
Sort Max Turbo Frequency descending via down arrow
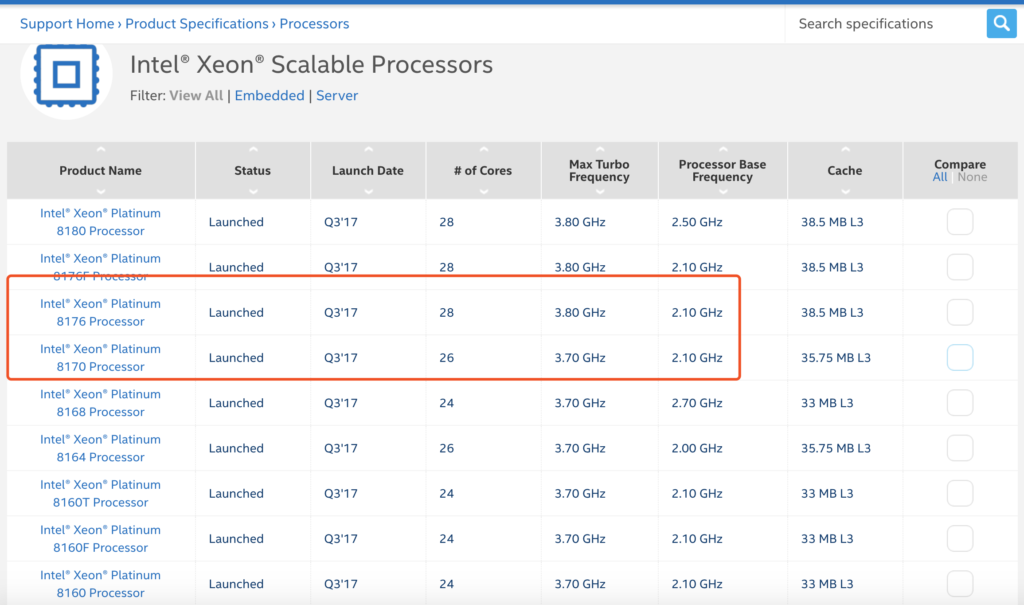[600, 191]
